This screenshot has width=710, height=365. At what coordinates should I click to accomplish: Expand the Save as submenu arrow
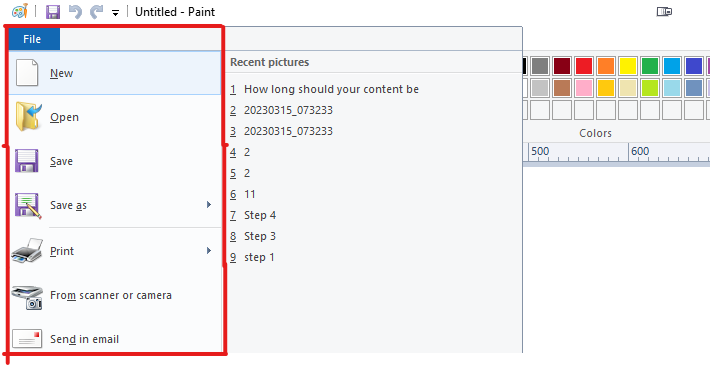[209, 205]
